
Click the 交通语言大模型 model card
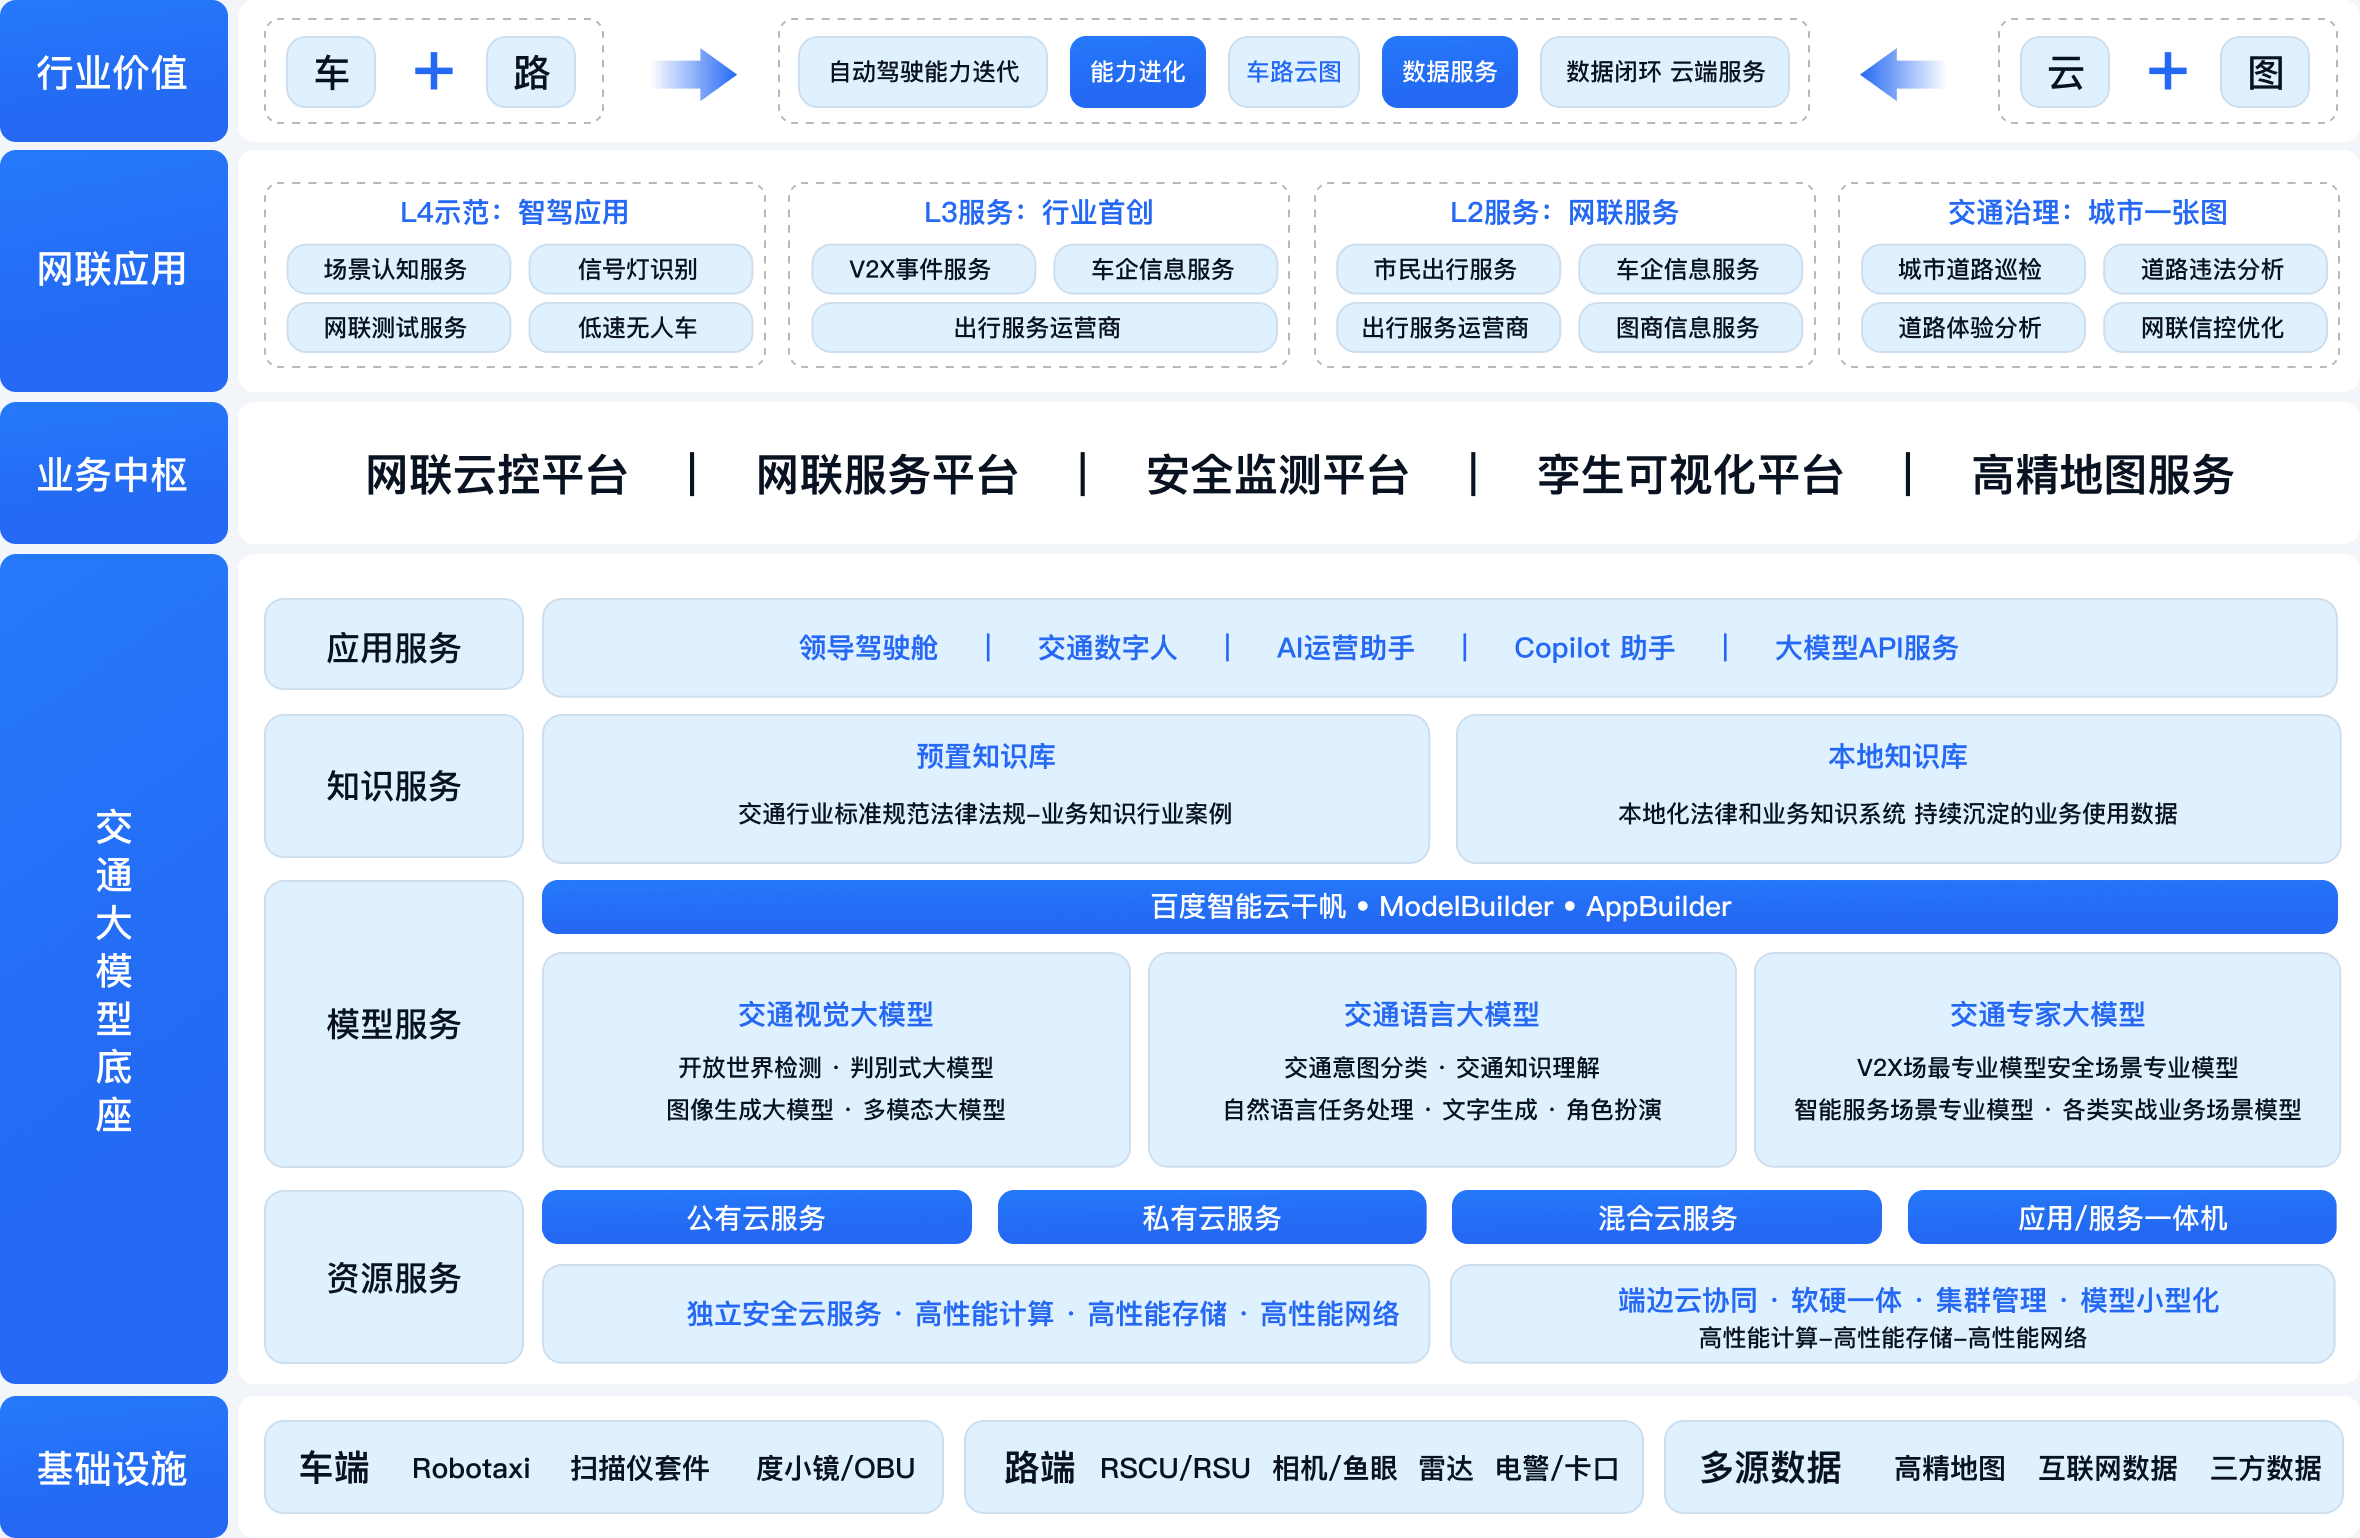pyautogui.click(x=1442, y=1060)
